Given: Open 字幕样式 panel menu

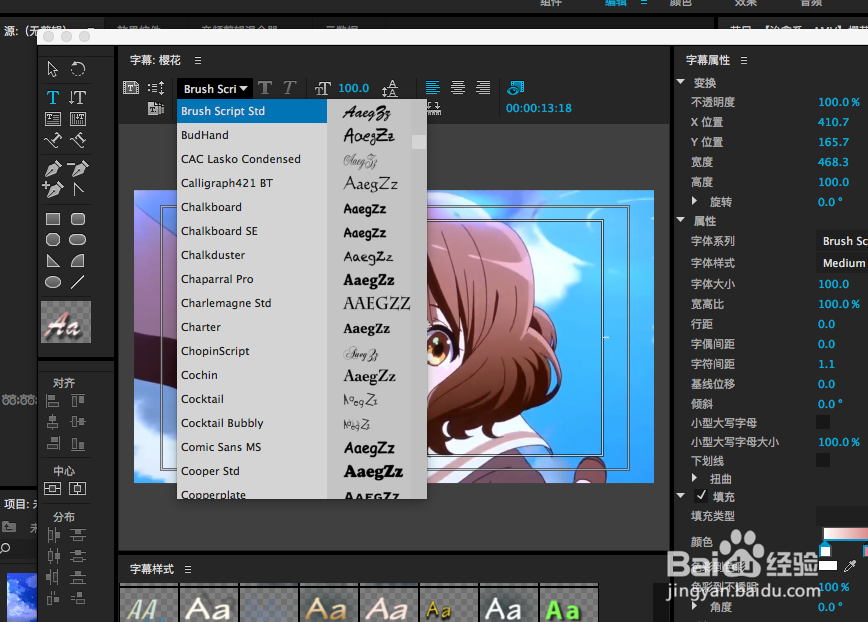Looking at the screenshot, I should pyautogui.click(x=188, y=569).
